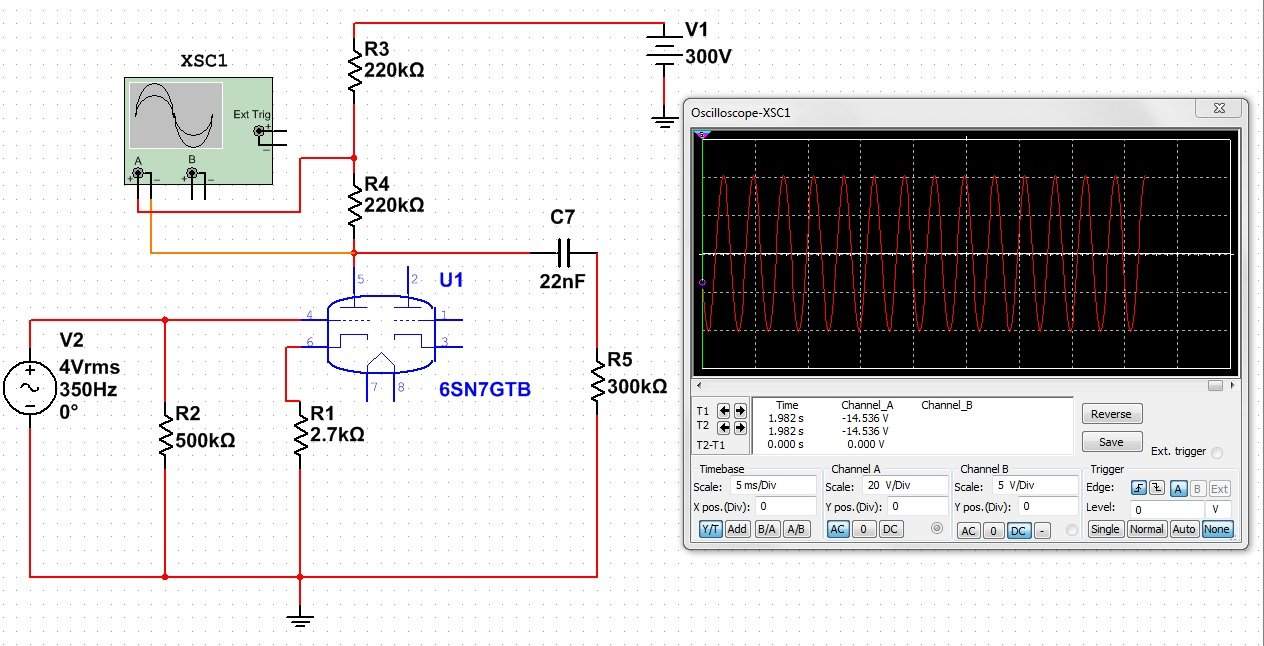Enable Y/T timebase display mode
Viewport: 1264px width, 646px height.
[709, 529]
